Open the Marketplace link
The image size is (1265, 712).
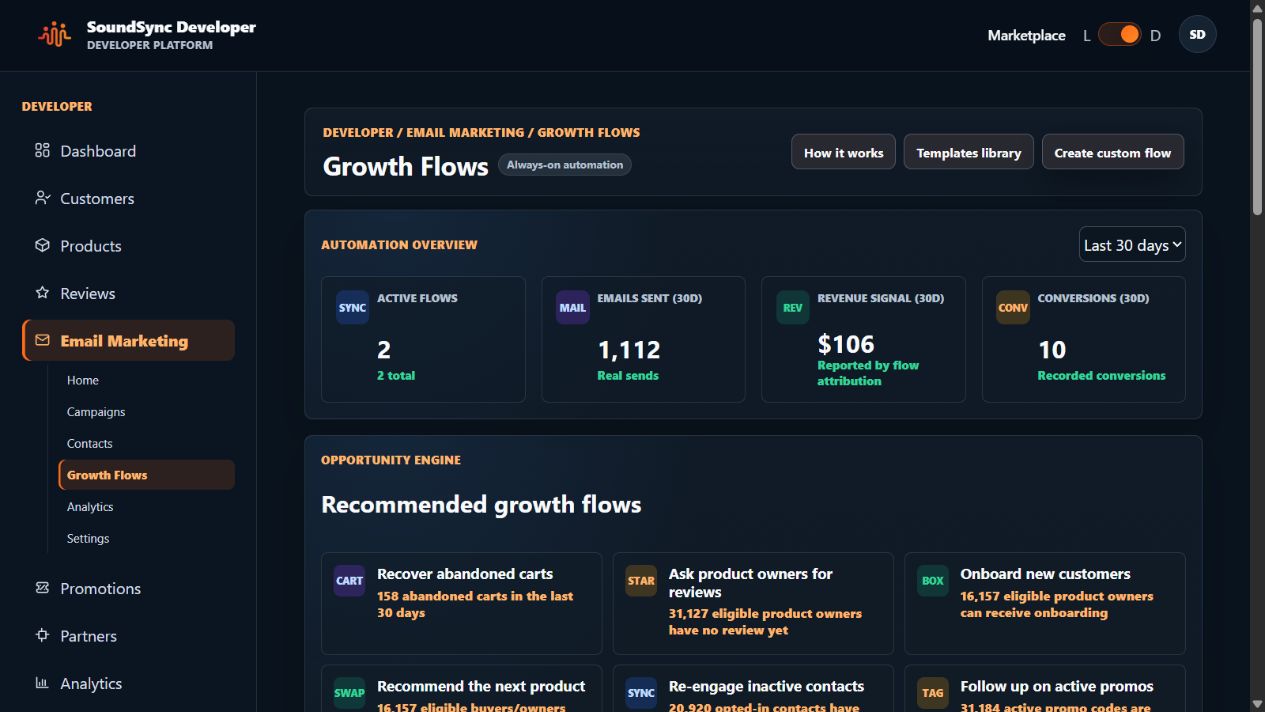(1026, 35)
